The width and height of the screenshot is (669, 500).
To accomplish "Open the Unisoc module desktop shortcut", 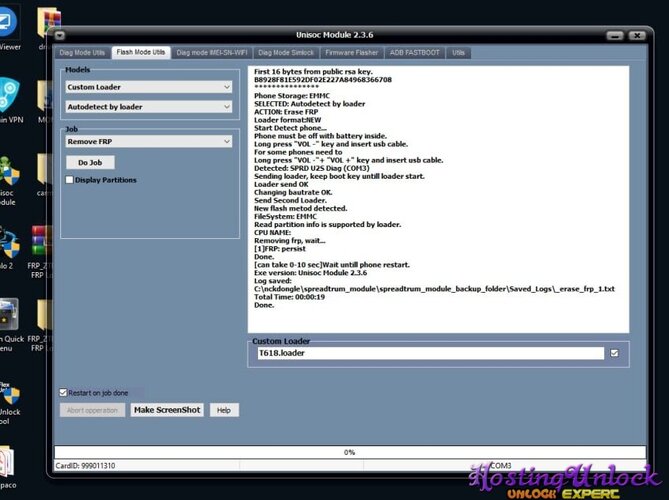I will [10, 171].
